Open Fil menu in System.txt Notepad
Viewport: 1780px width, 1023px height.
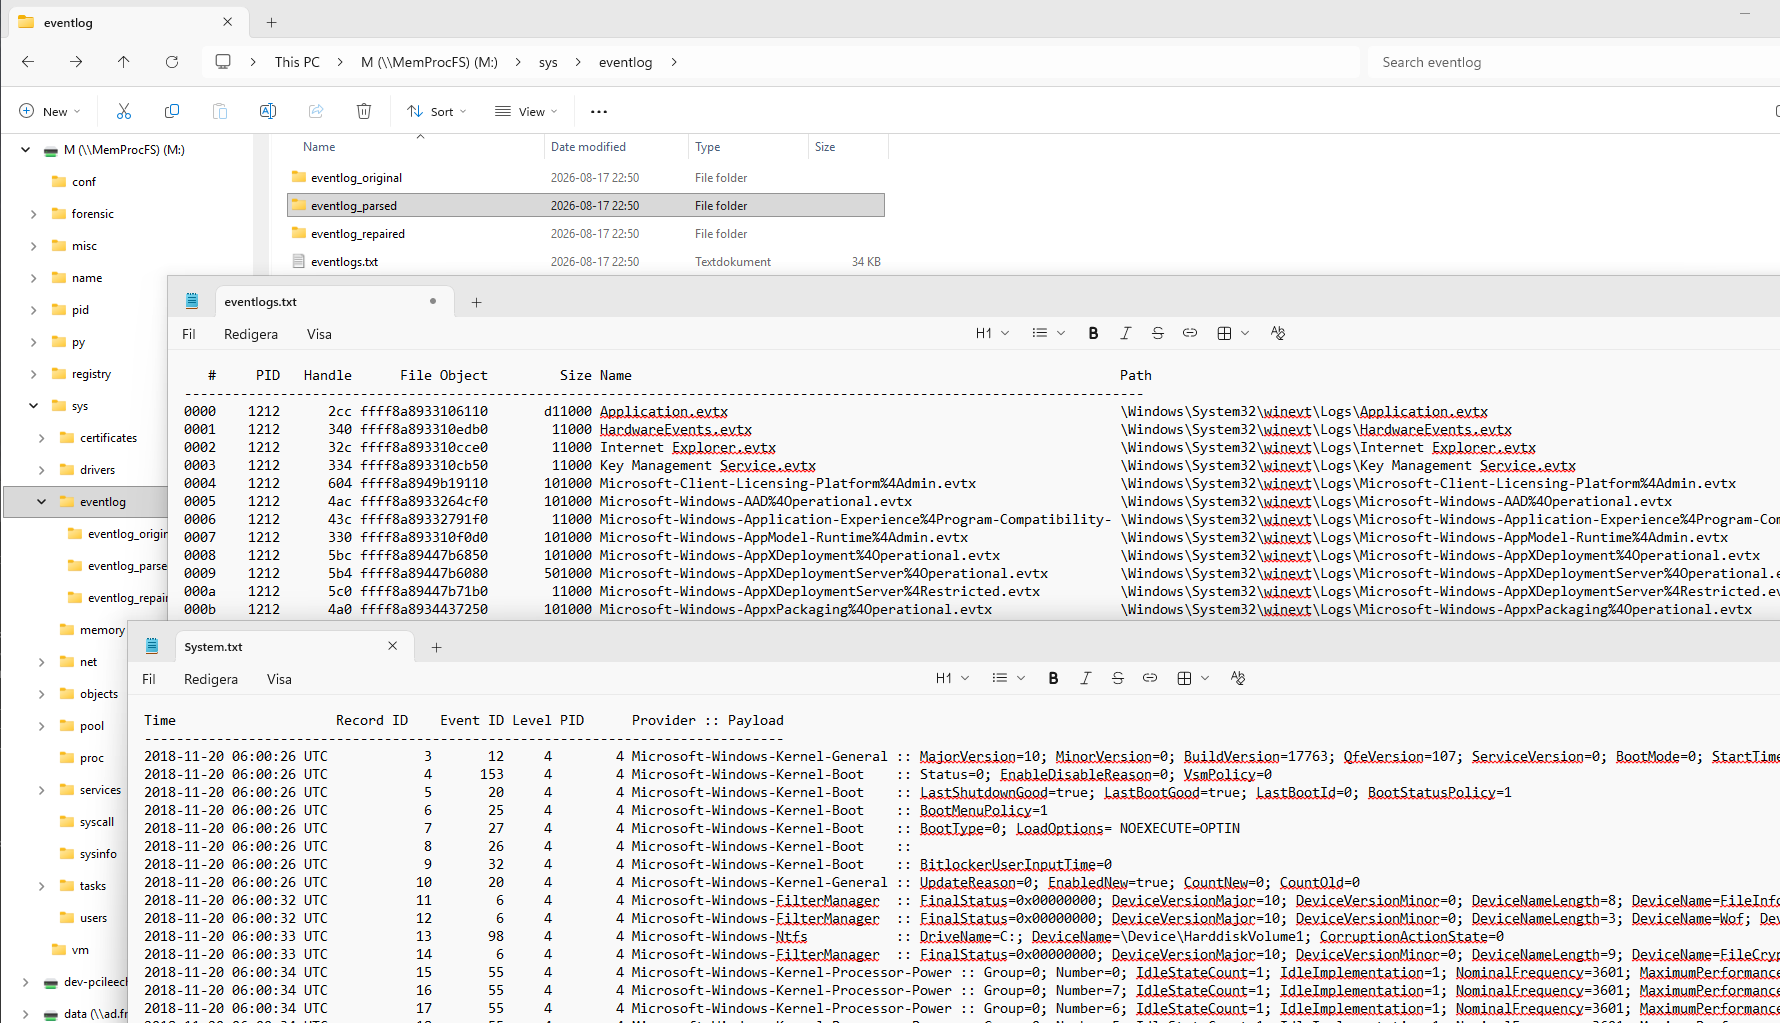point(148,679)
